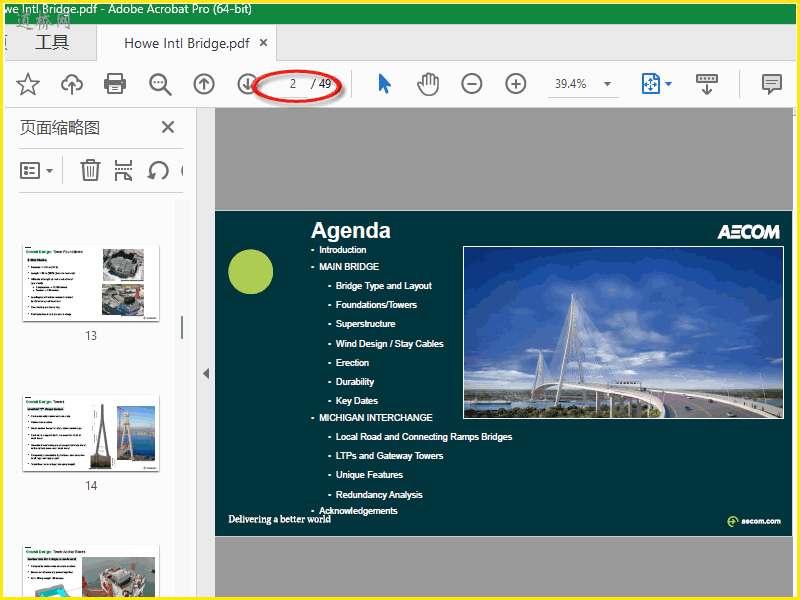Screen dimensions: 800x600
Task: Select the Howe Intl Bridge.pdf tab
Action: point(186,44)
